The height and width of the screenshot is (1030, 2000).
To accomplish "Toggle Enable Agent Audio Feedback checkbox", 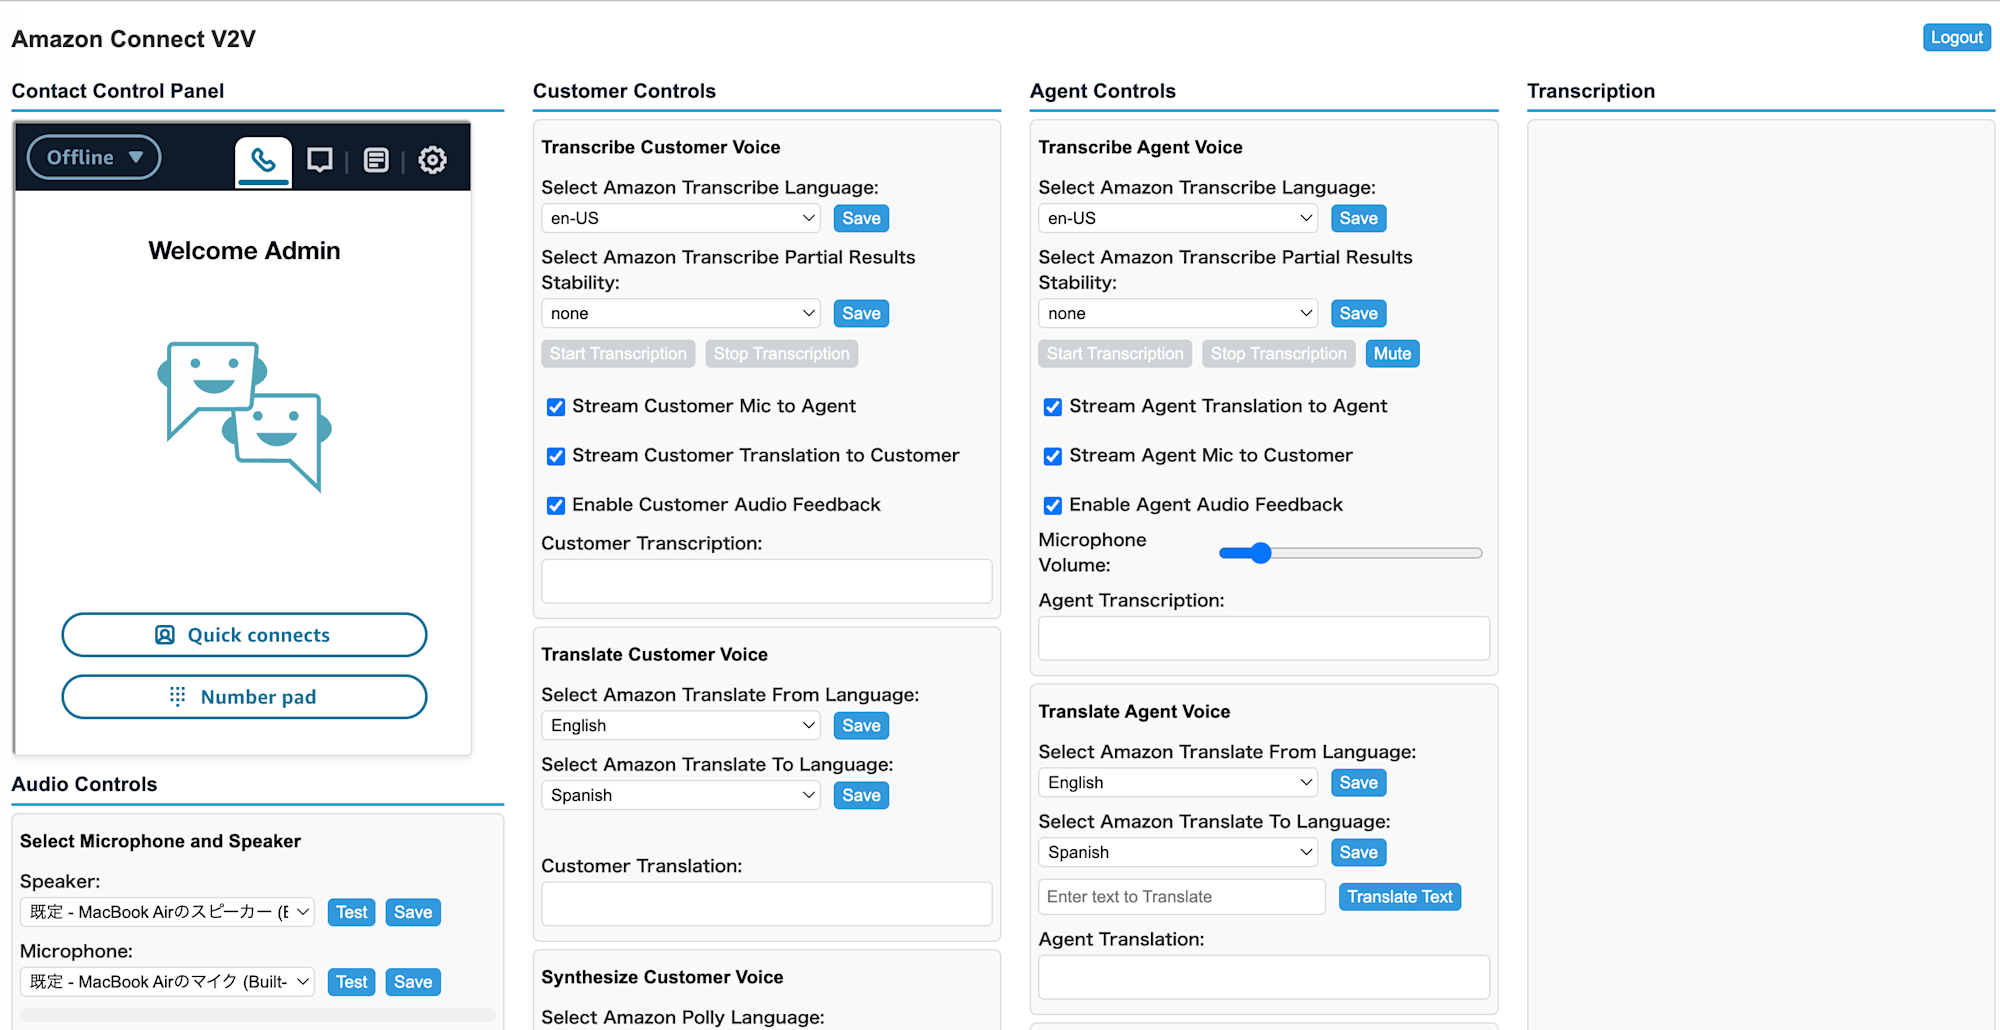I will [1053, 505].
